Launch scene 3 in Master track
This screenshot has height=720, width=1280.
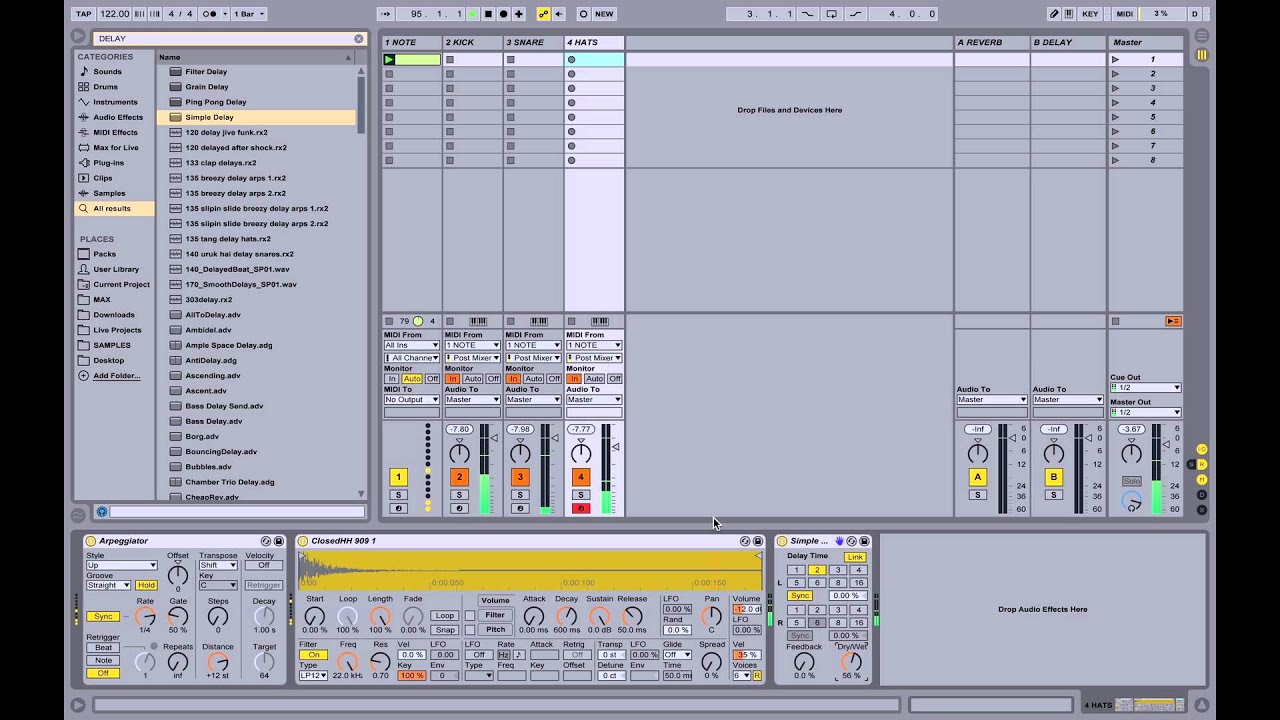tap(1115, 88)
